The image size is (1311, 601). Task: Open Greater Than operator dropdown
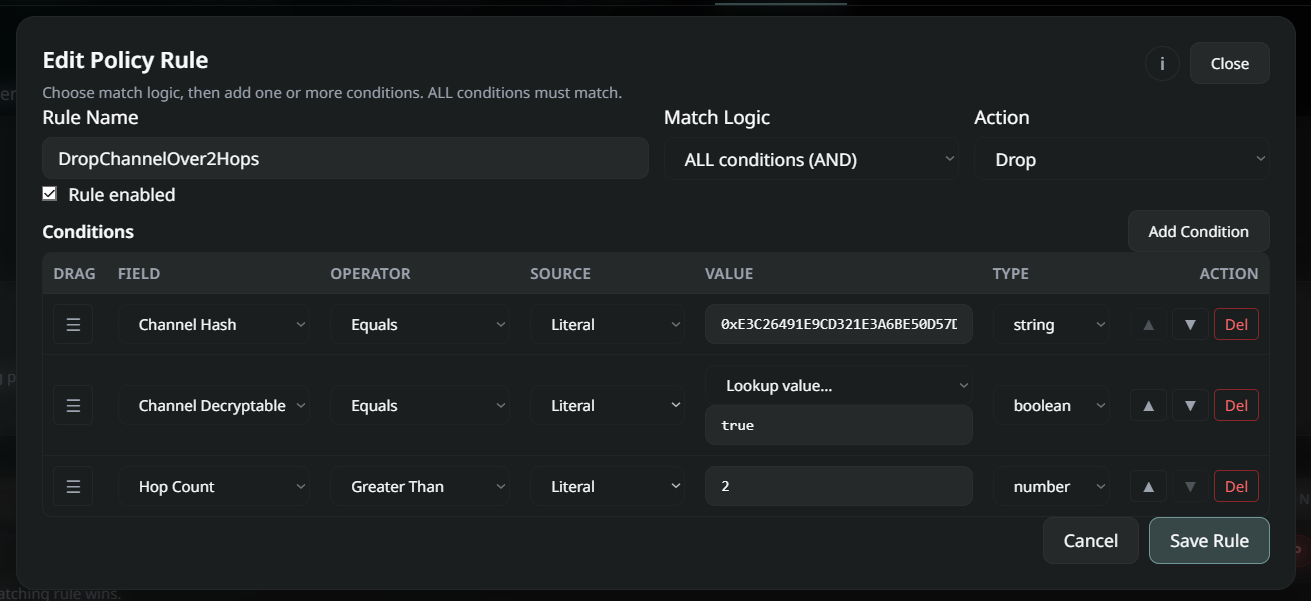(x=419, y=486)
